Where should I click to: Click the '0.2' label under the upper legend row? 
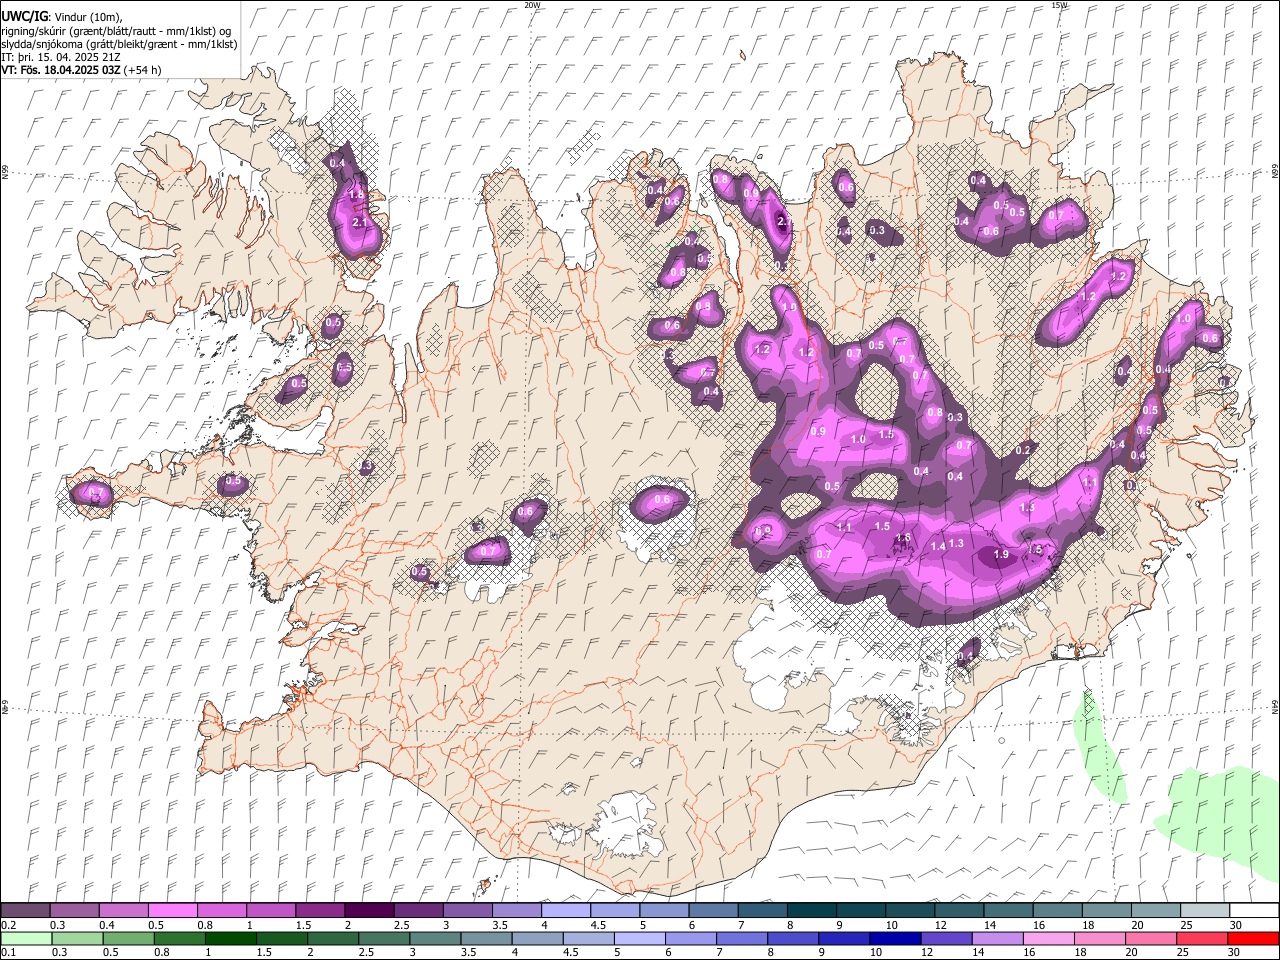click(x=9, y=925)
